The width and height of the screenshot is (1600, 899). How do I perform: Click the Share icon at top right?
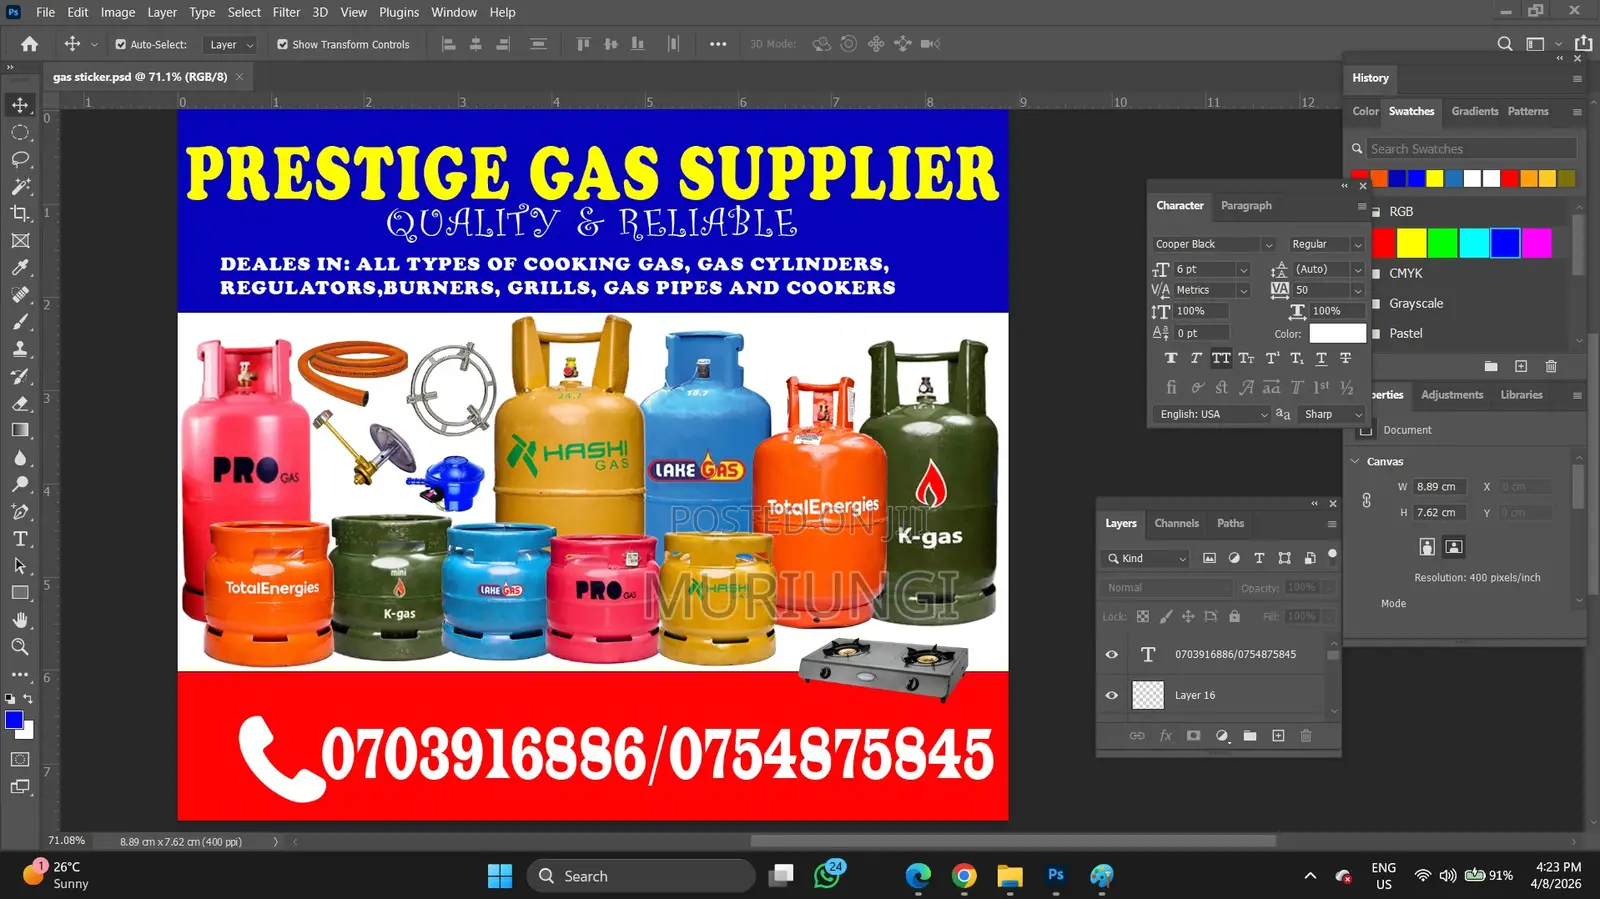click(1584, 43)
